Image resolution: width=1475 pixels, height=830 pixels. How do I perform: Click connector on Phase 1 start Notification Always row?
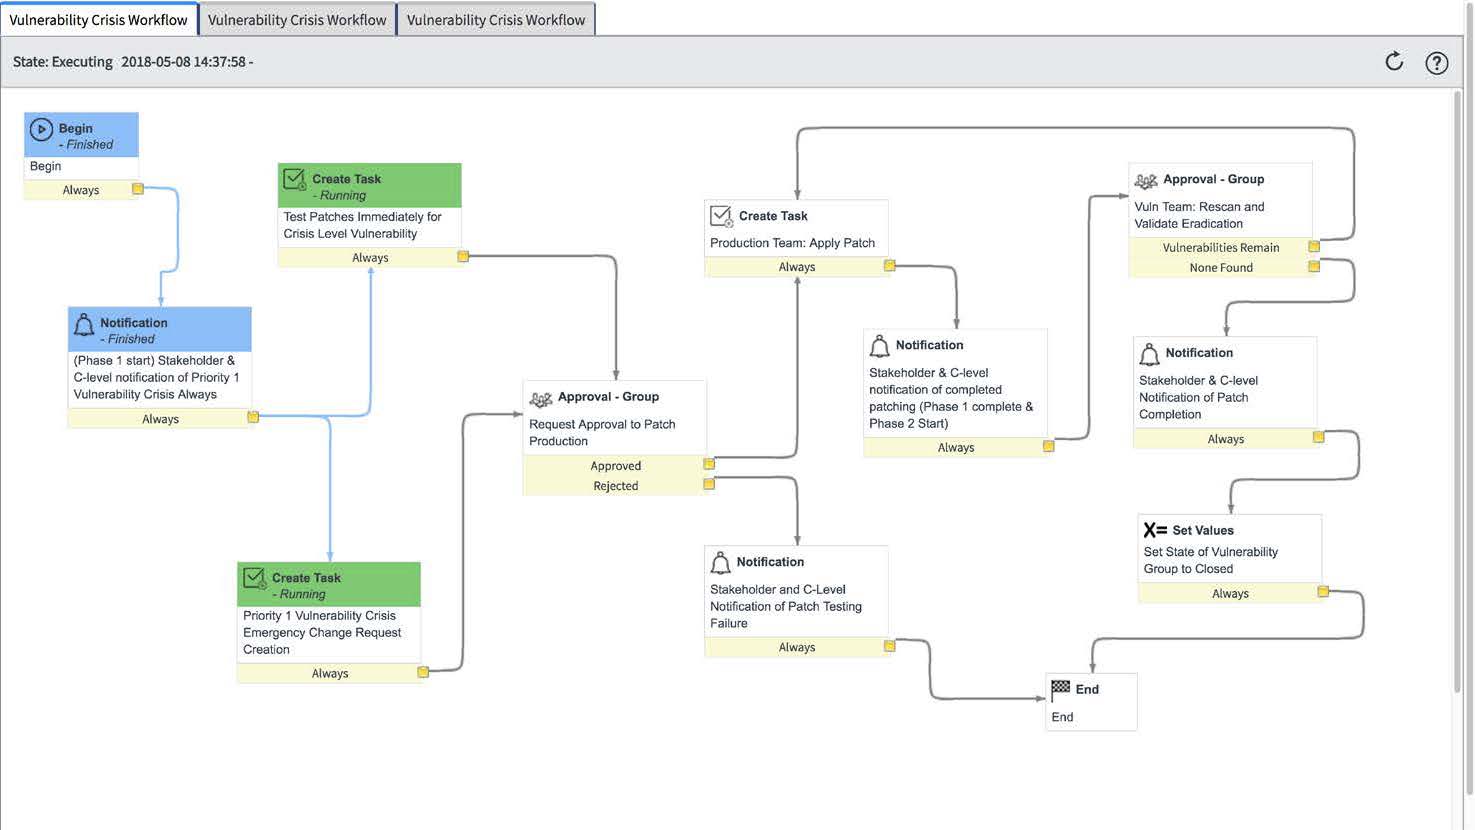coord(253,417)
